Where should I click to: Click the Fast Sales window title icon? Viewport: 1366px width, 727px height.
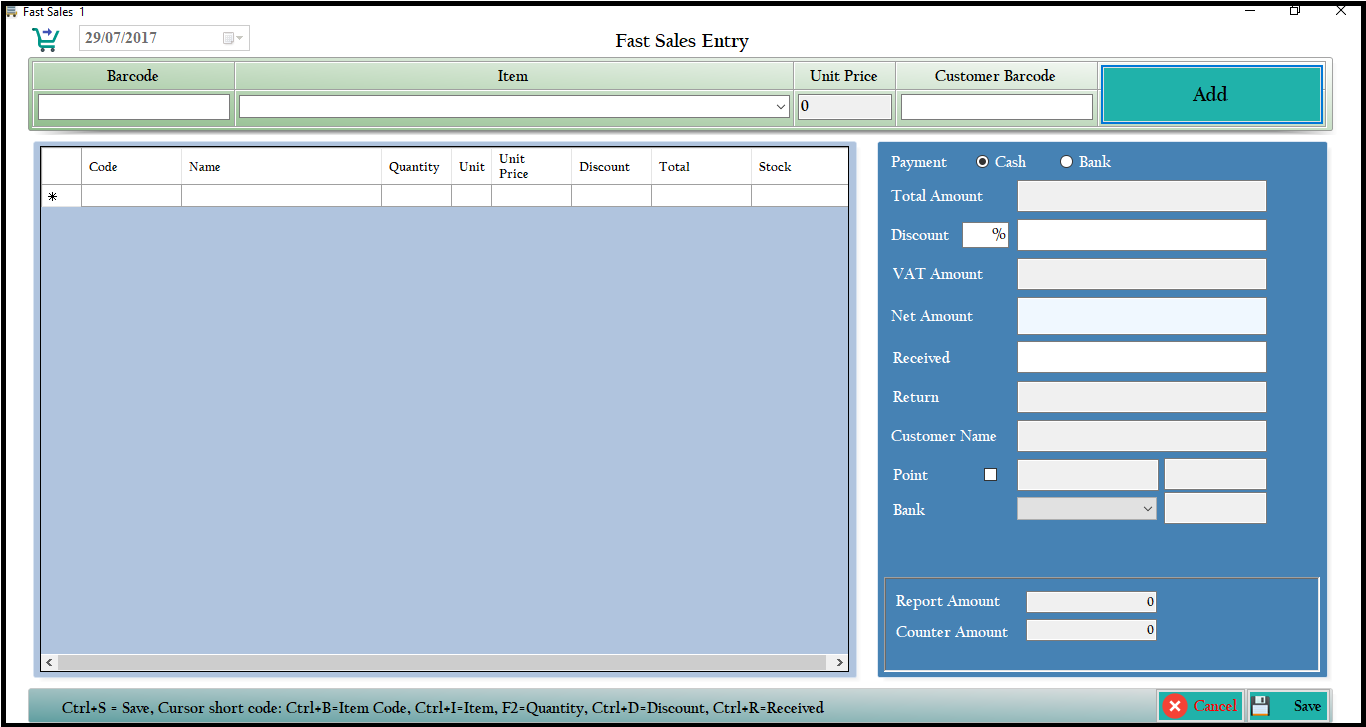point(11,11)
